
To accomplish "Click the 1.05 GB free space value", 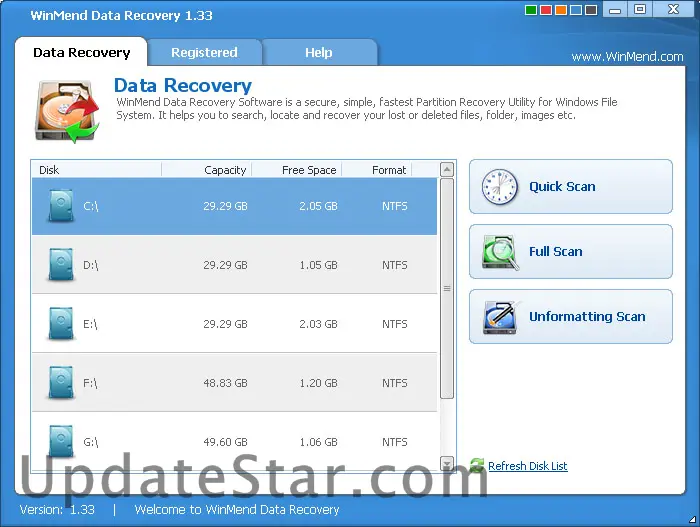I will [x=318, y=265].
